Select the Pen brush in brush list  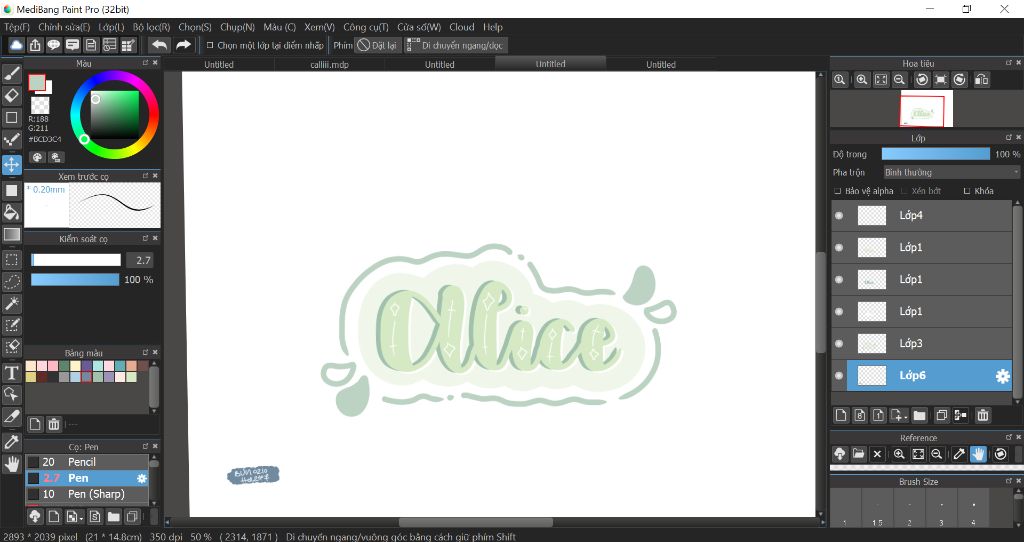[x=87, y=478]
